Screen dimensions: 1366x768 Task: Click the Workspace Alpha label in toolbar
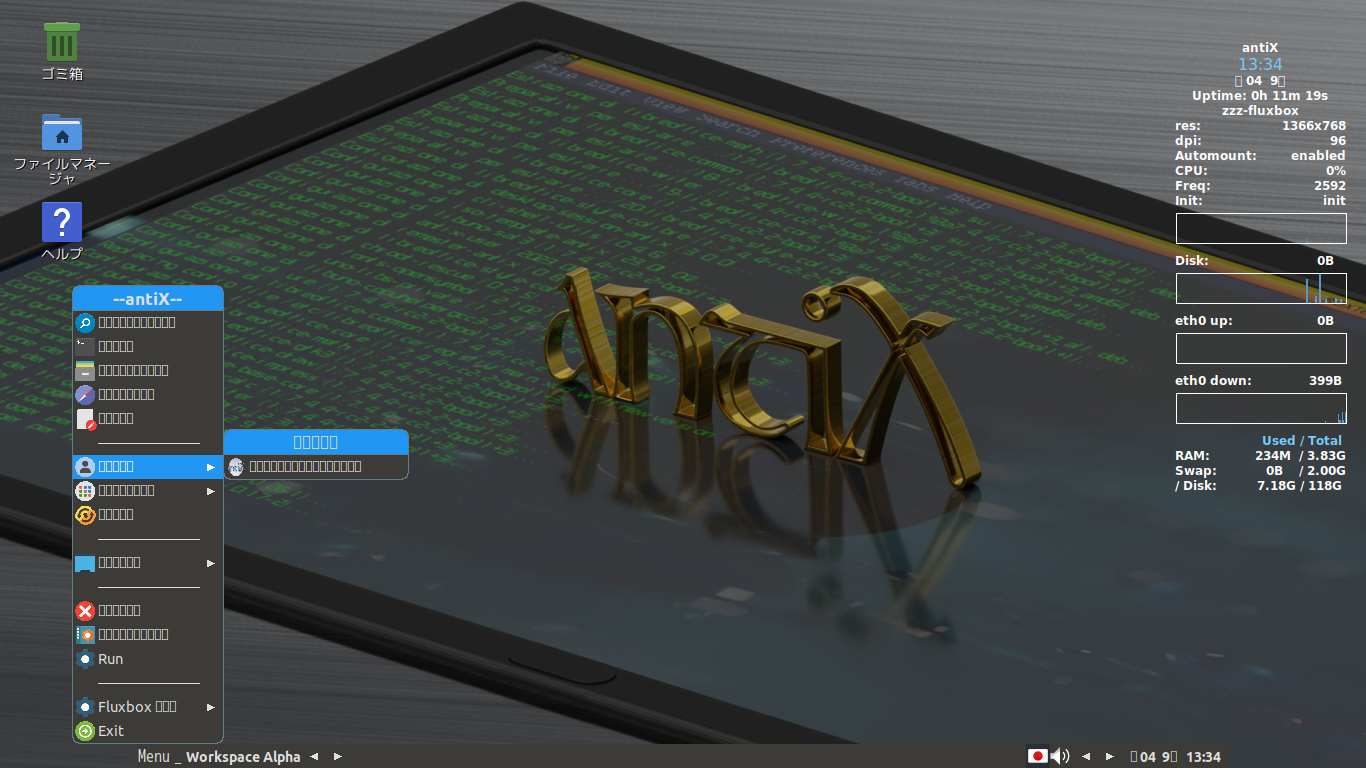point(243,757)
